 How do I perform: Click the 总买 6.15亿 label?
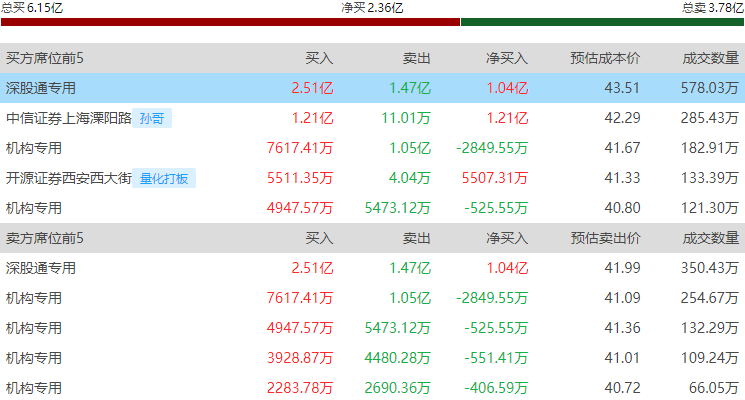32,8
